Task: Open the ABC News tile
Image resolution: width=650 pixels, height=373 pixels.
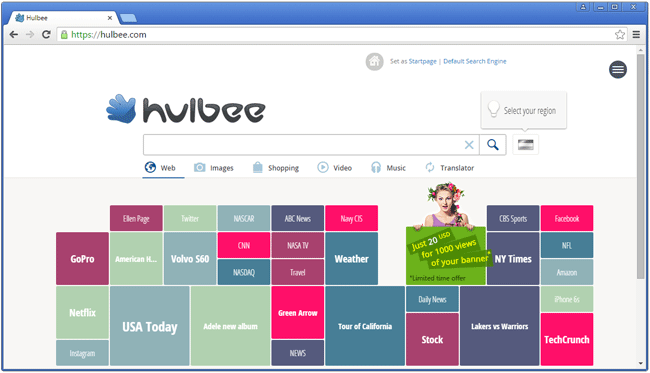Action: coord(298,218)
